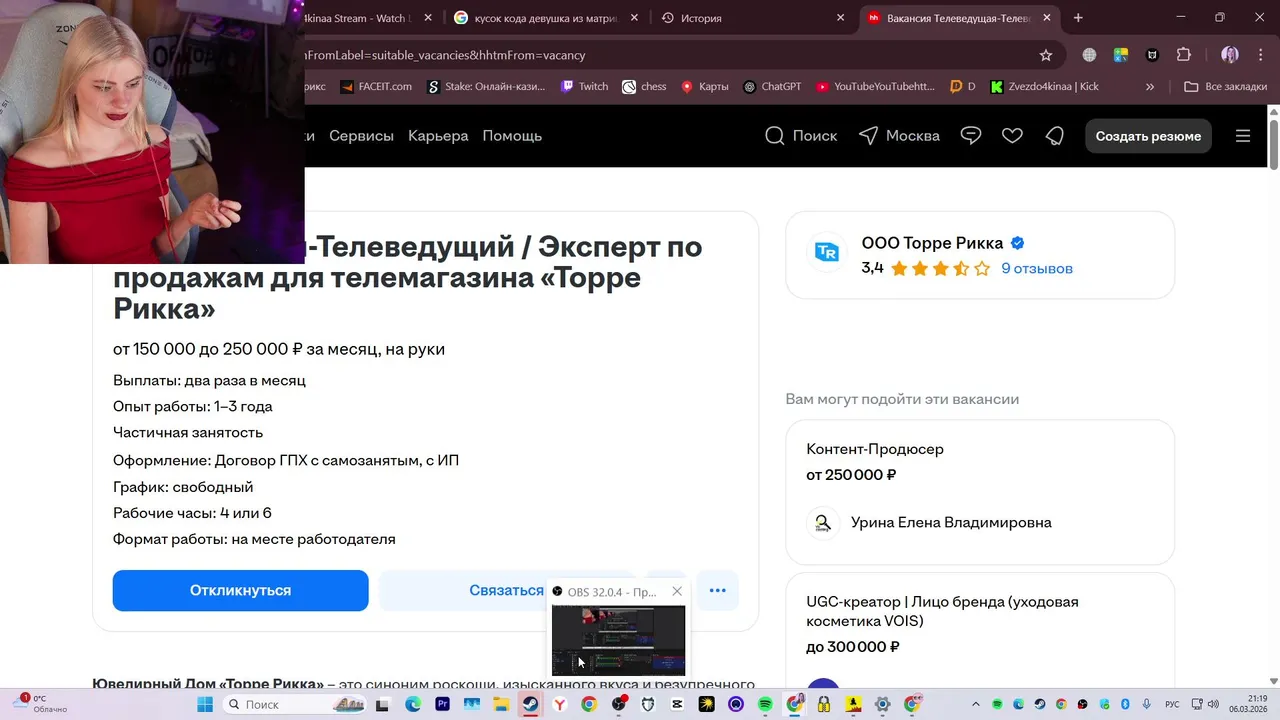1280x720 pixels.
Task: Open Сервисы menu in hh header
Action: (361, 136)
